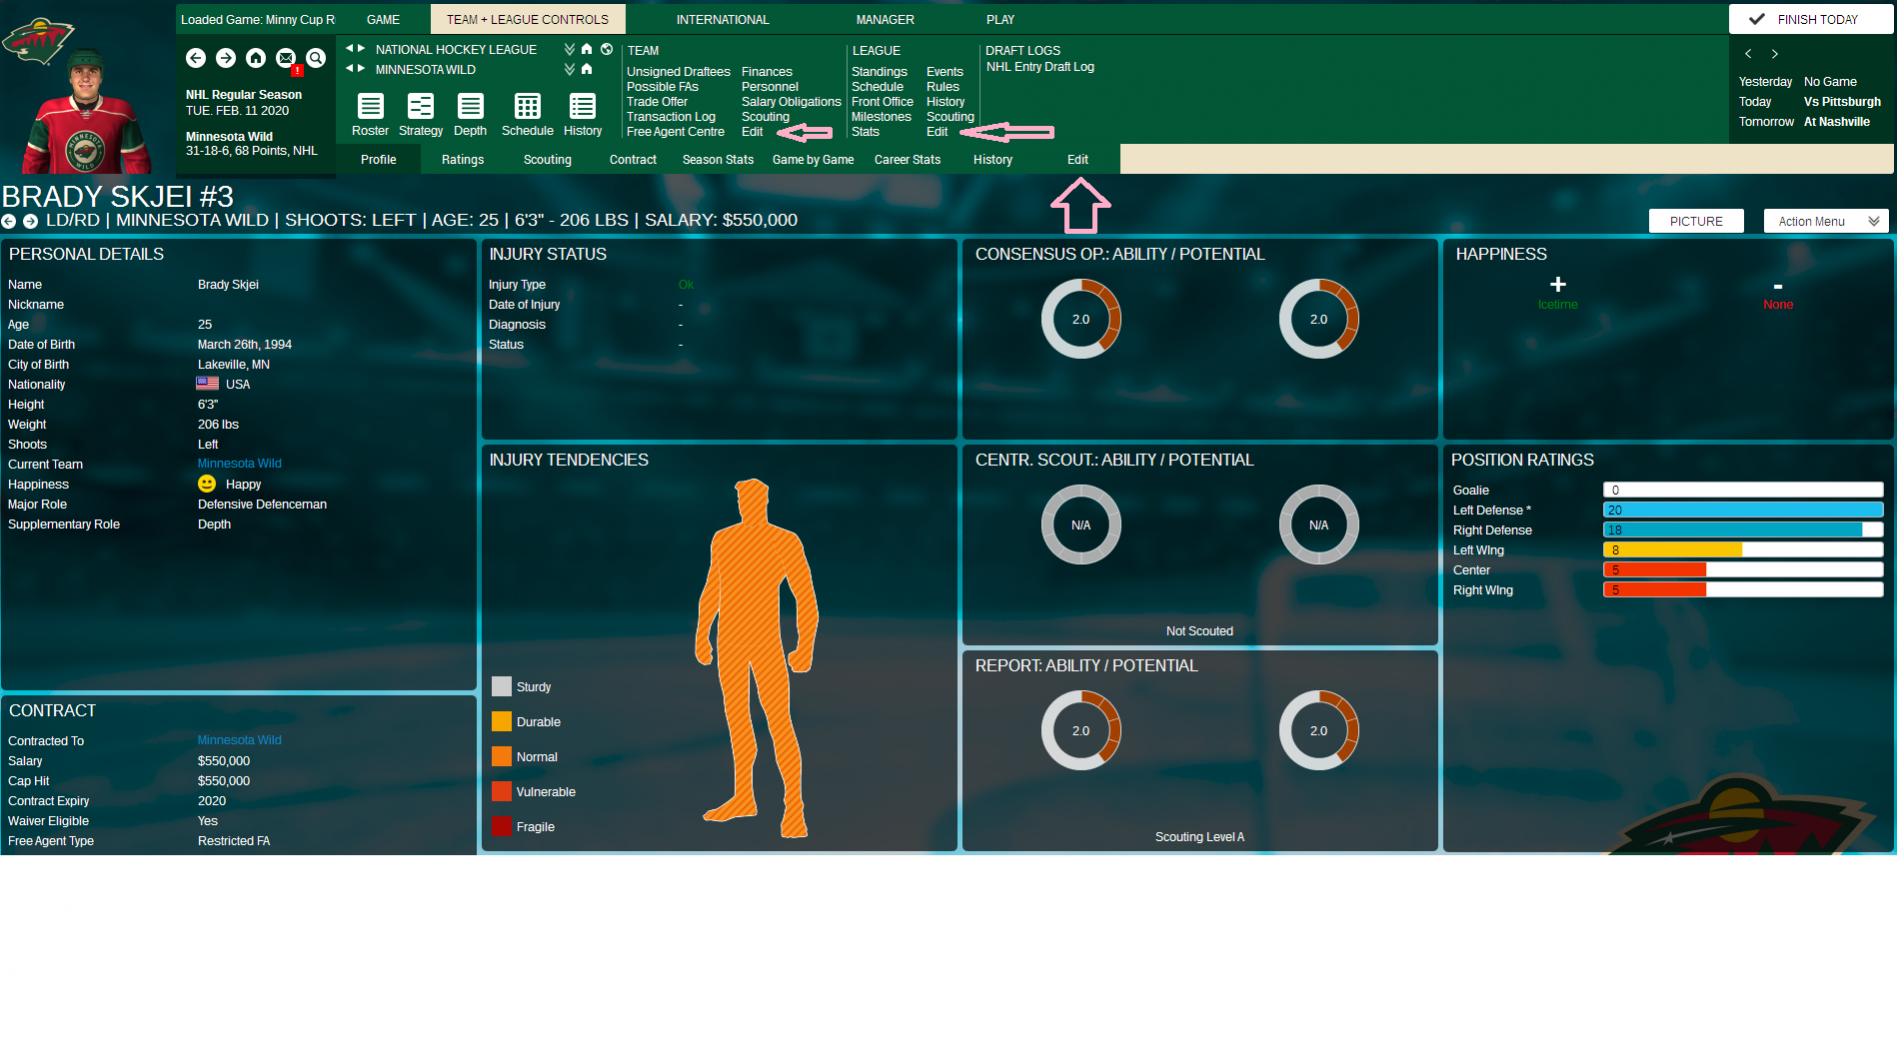1904x1039 pixels.
Task: Open league Standings link
Action: click(879, 72)
